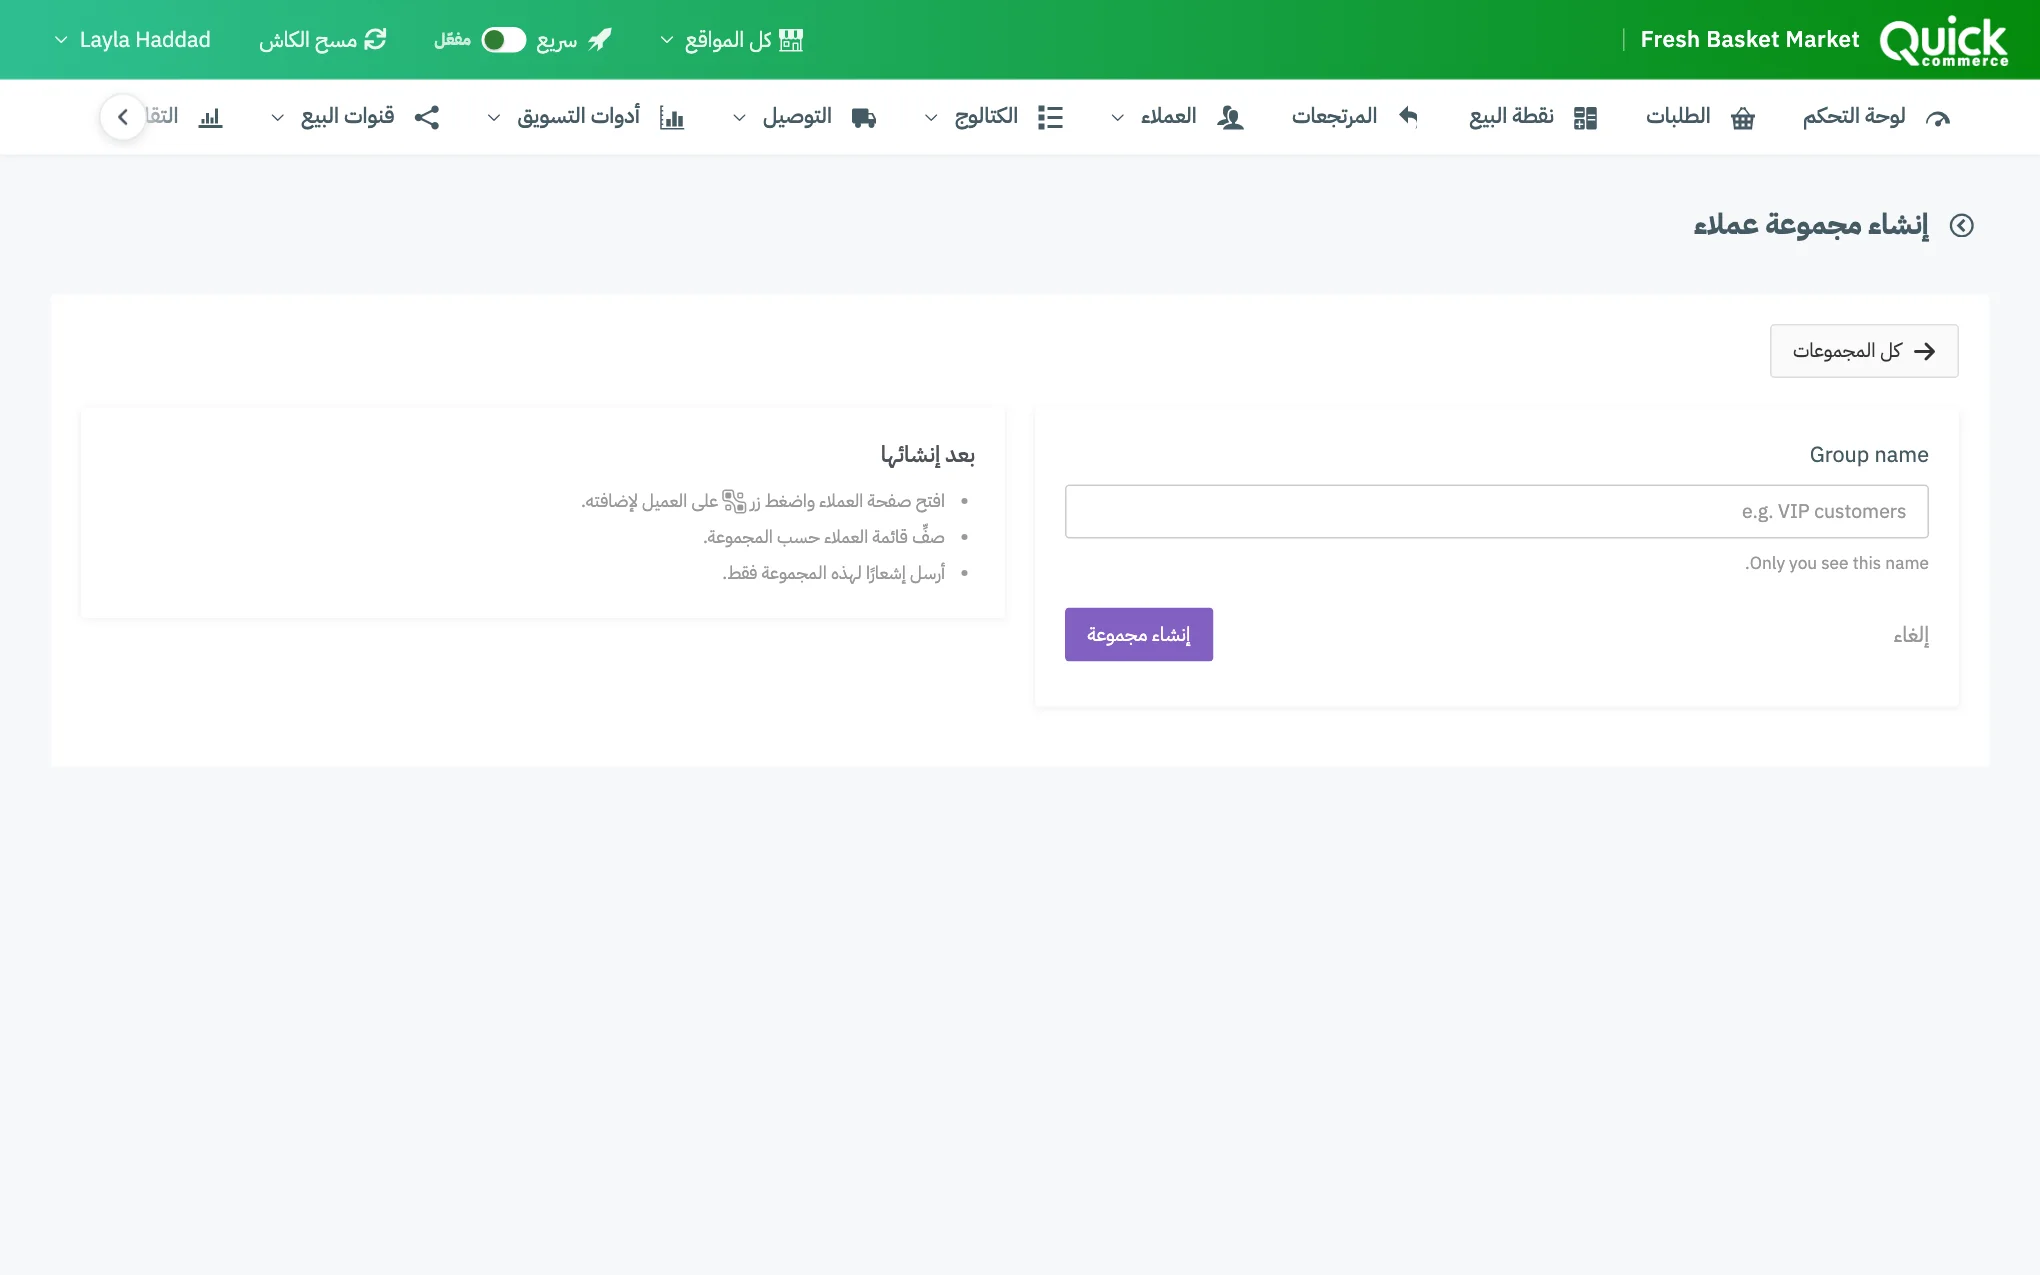Click the rocket icon next to سريع
Screen dimensions: 2040x1275
pos(600,40)
